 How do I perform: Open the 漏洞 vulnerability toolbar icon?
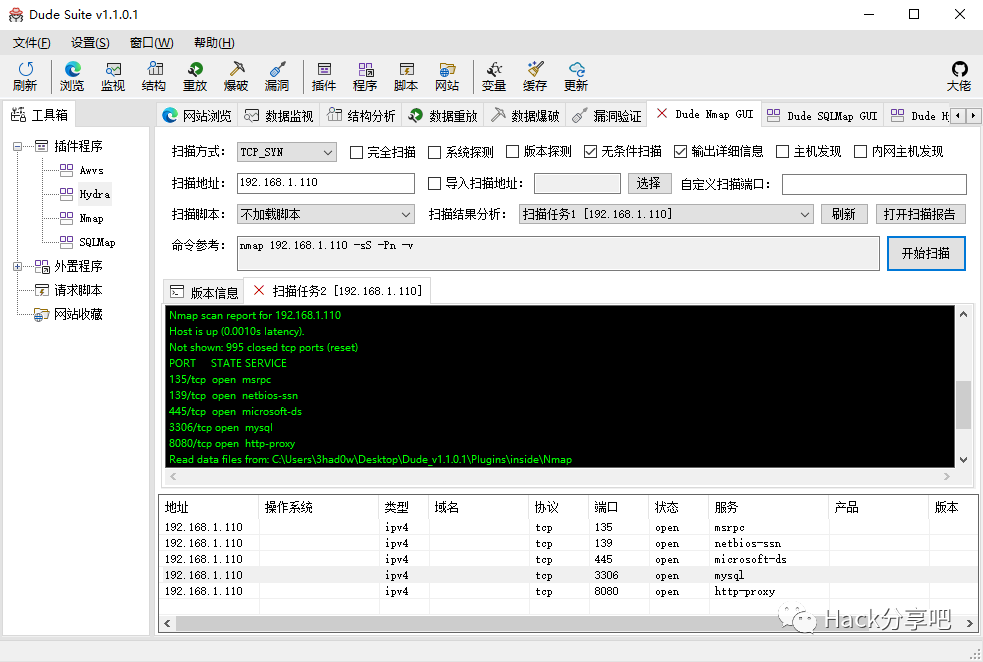[x=276, y=76]
